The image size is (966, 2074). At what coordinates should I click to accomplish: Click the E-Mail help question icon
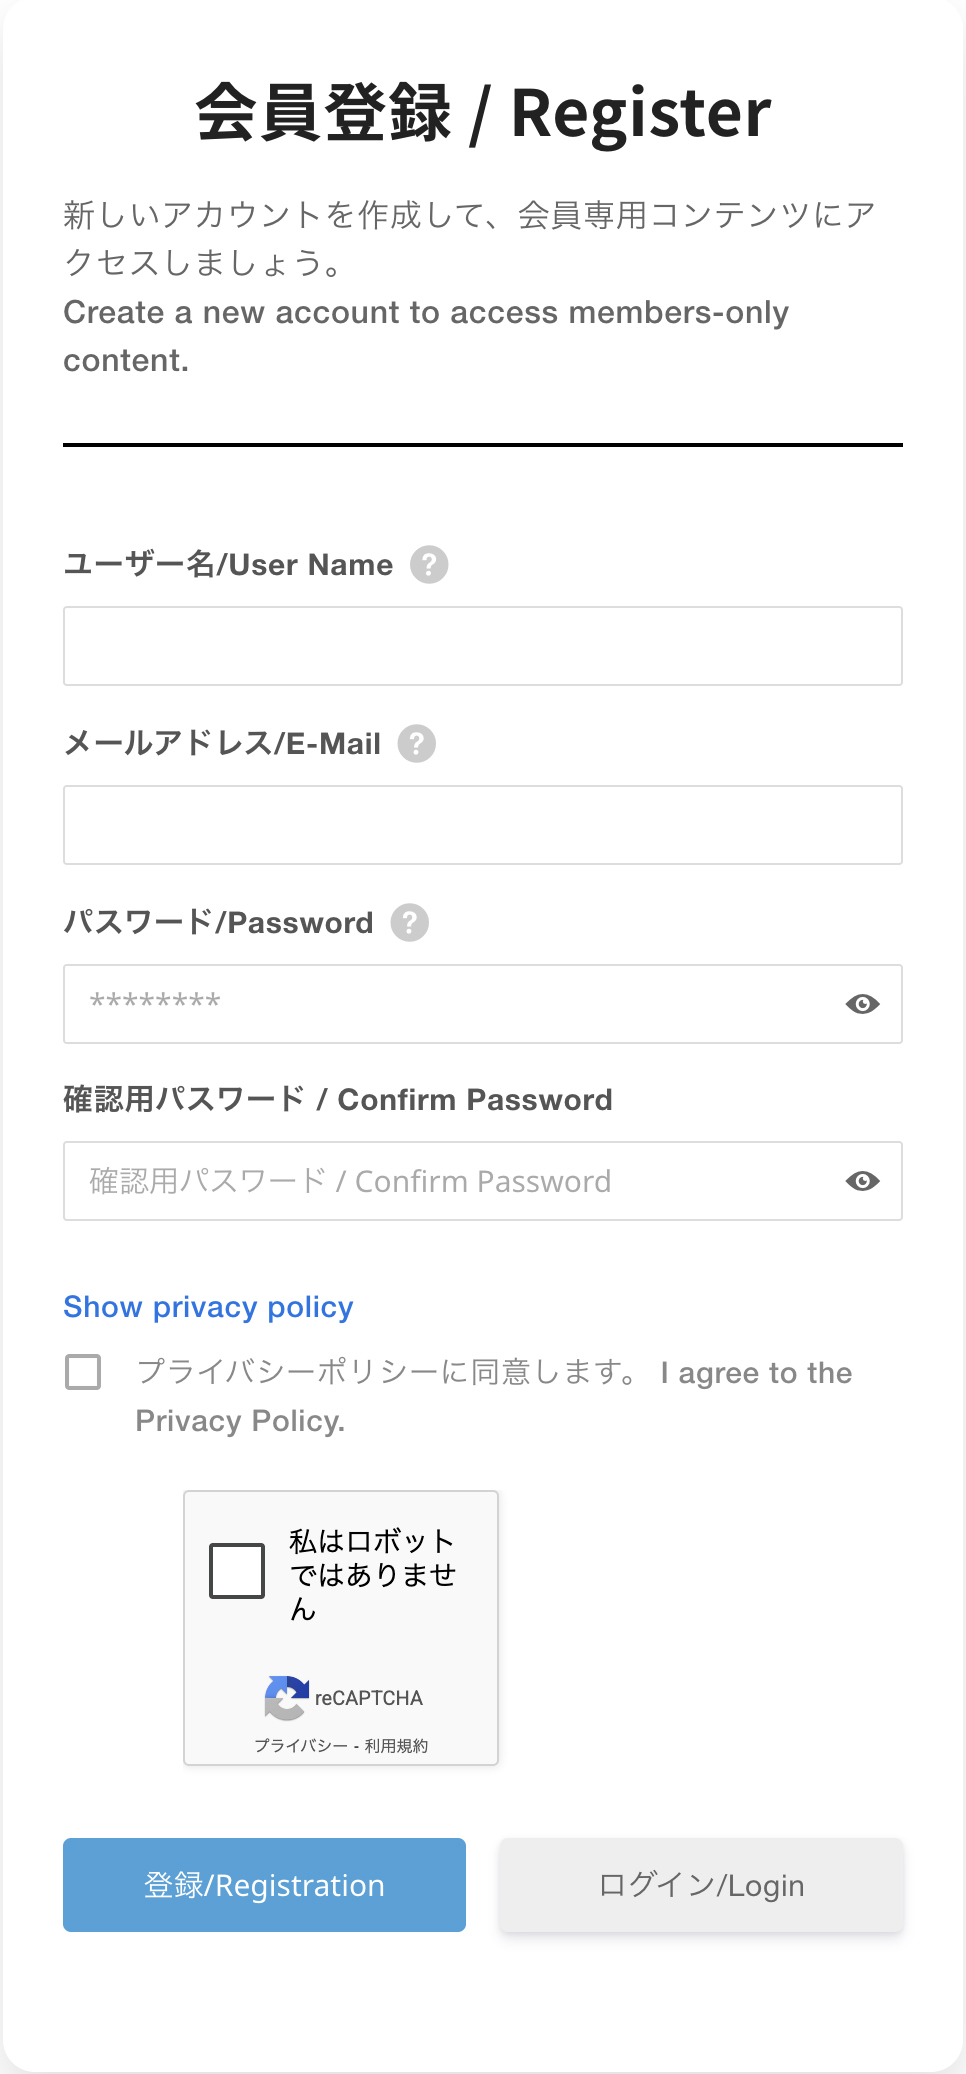[417, 744]
